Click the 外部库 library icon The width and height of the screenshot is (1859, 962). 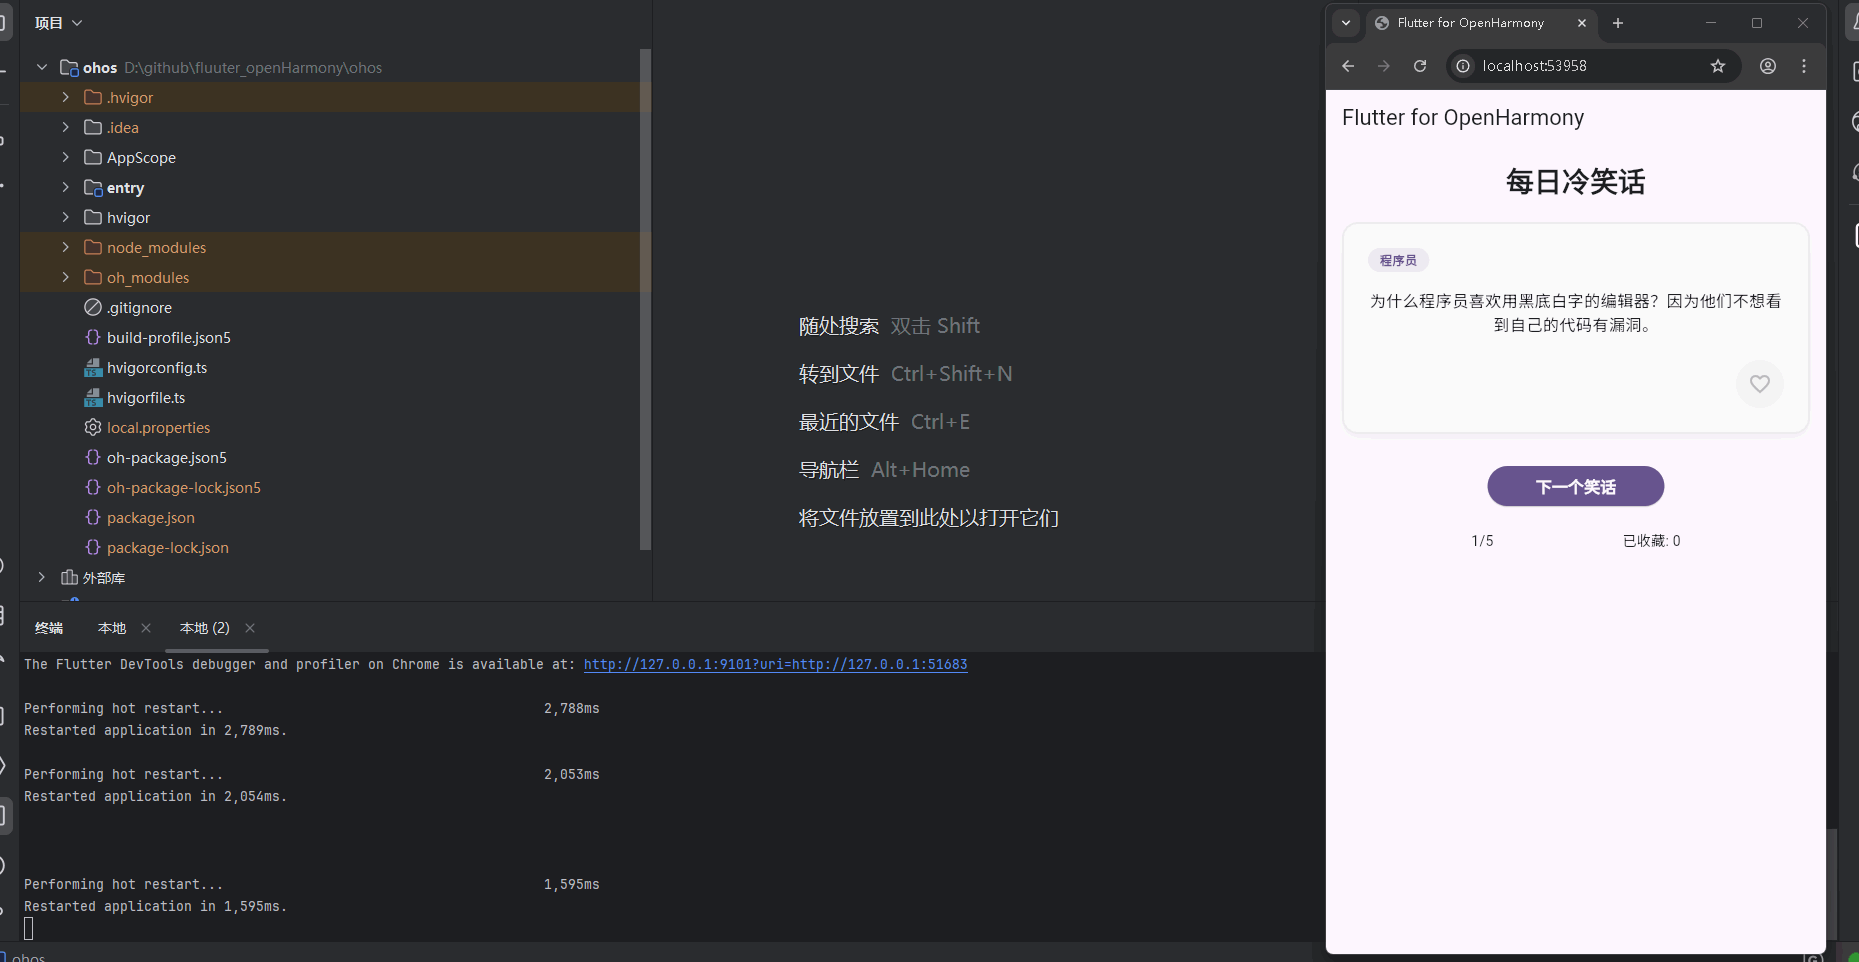(x=69, y=577)
